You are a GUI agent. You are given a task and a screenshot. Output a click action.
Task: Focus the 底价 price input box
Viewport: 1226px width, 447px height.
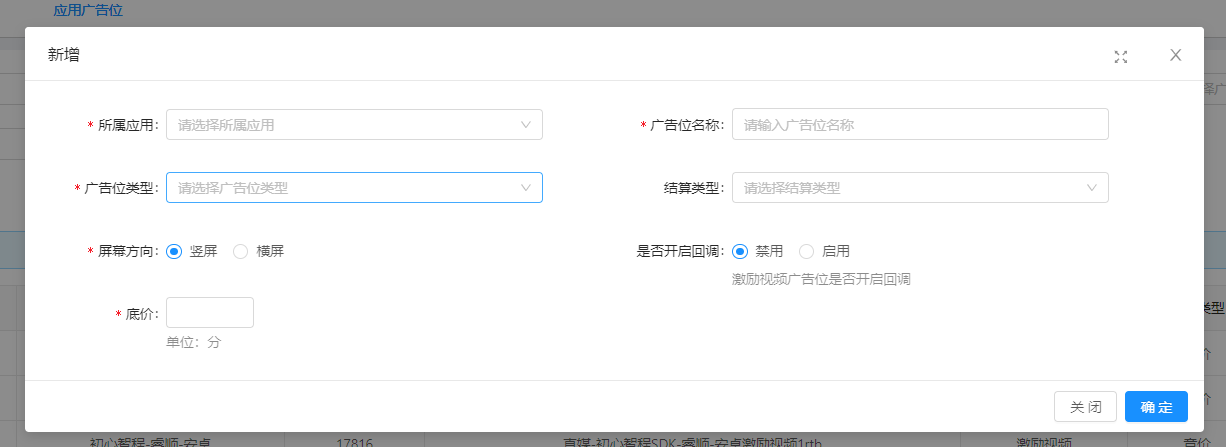click(210, 313)
